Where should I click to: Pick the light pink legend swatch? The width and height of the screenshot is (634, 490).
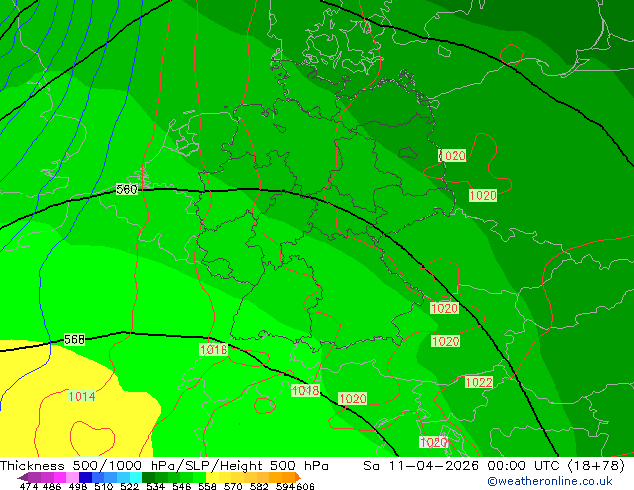pos(72,477)
